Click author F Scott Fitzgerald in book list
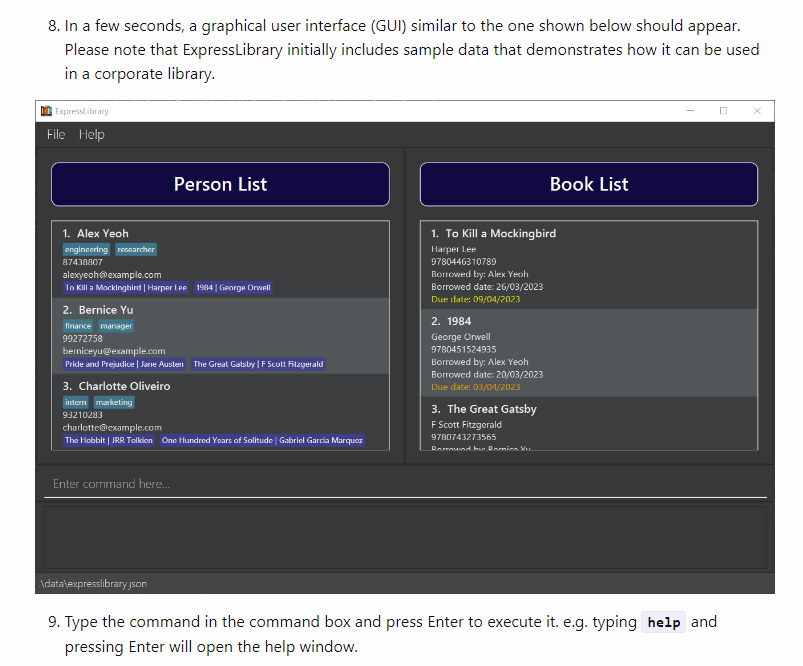Screen dimensions: 803x666 coord(466,425)
